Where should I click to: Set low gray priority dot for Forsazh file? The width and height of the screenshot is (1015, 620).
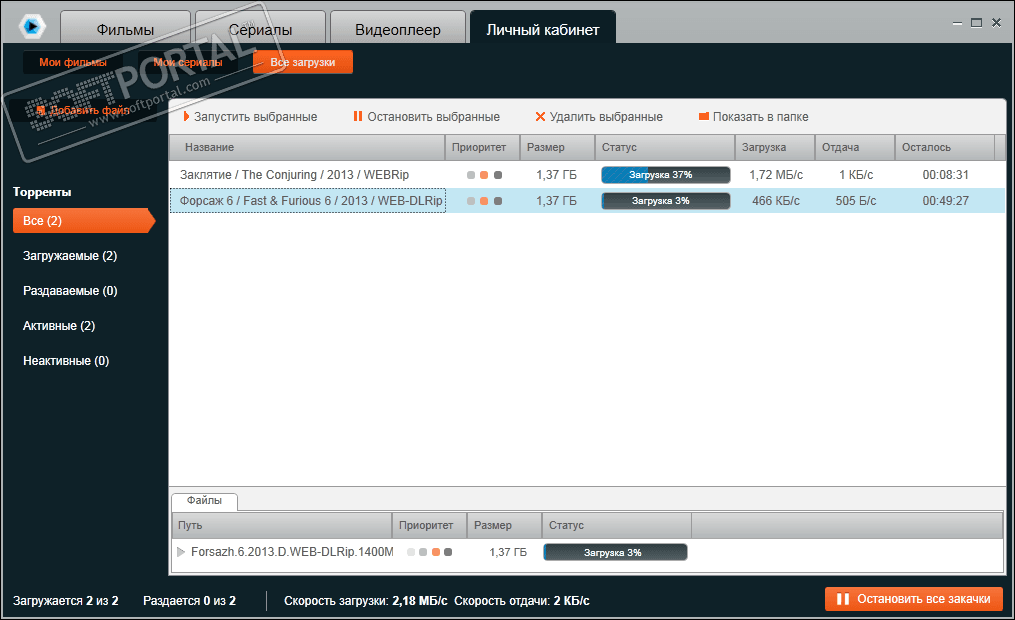pyautogui.click(x=423, y=552)
